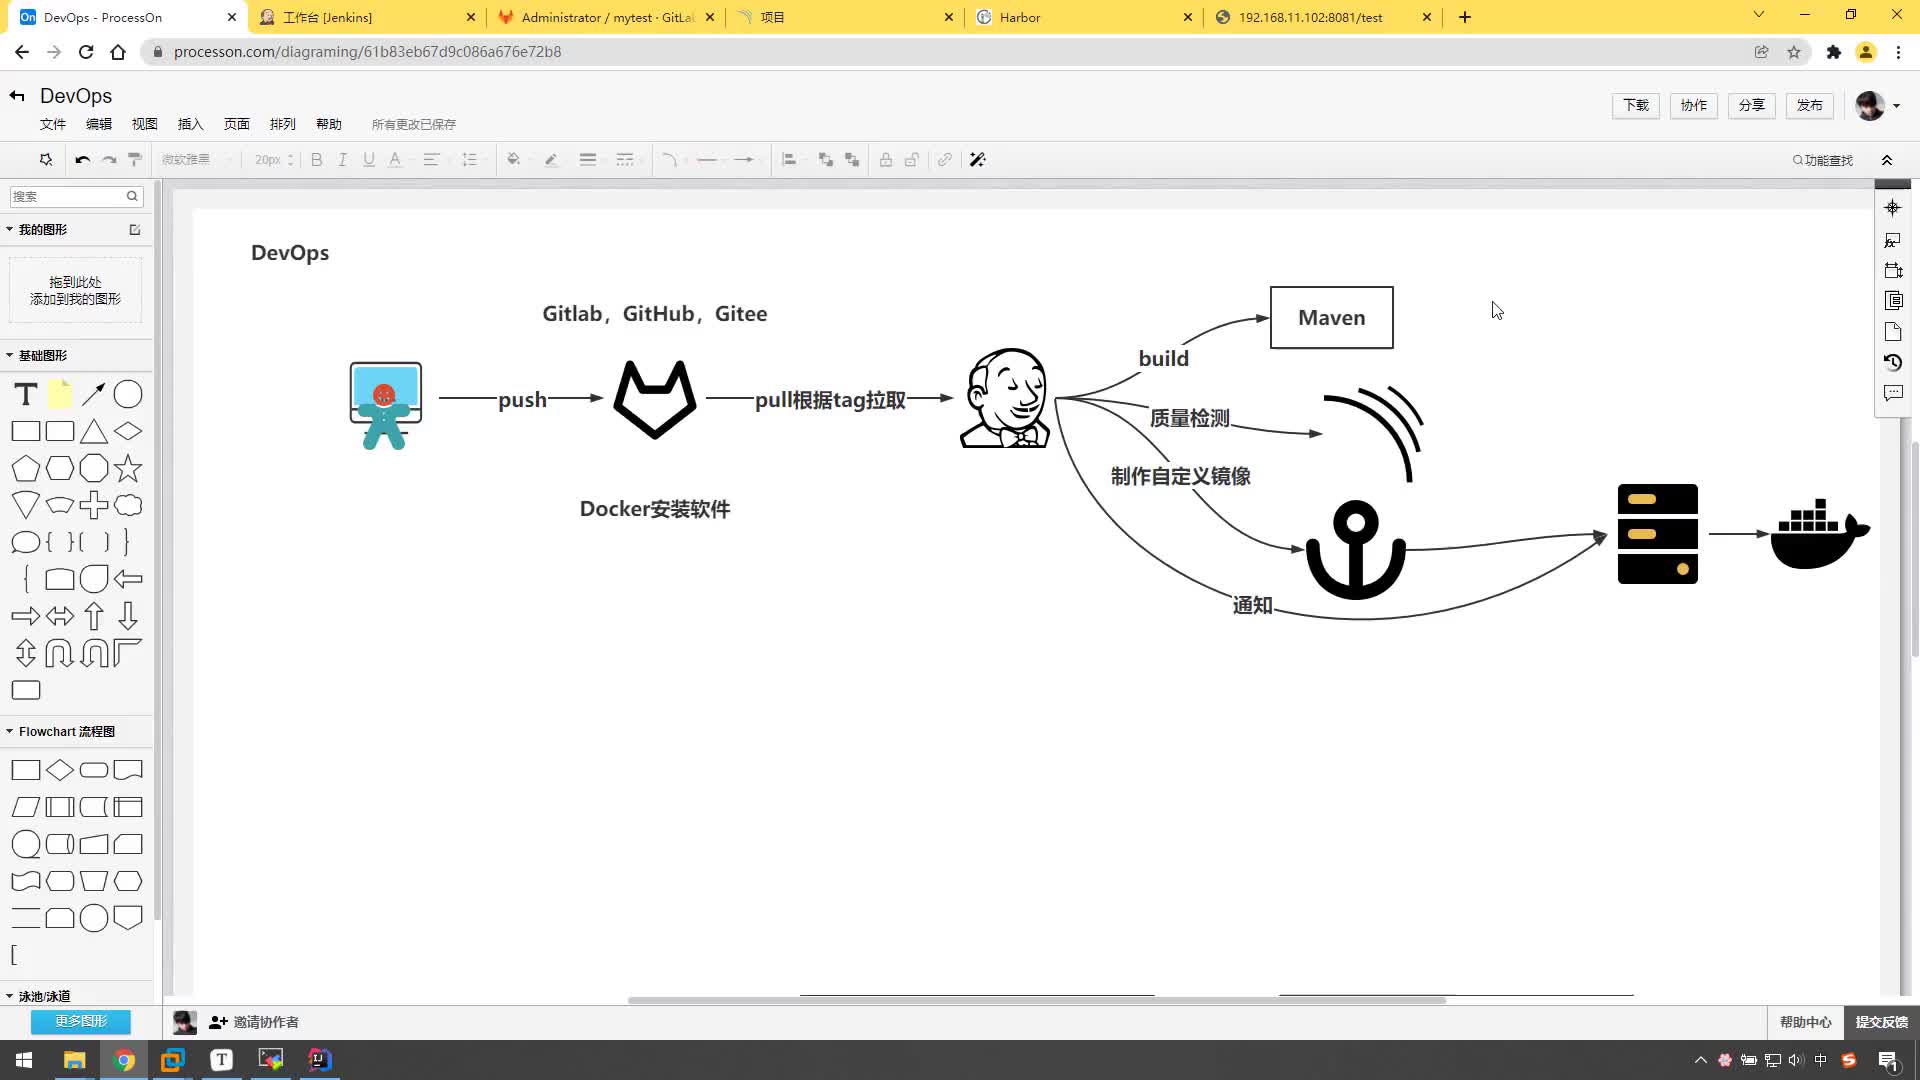Select the Text shape tool
1920x1080 pixels.
pyautogui.click(x=26, y=394)
